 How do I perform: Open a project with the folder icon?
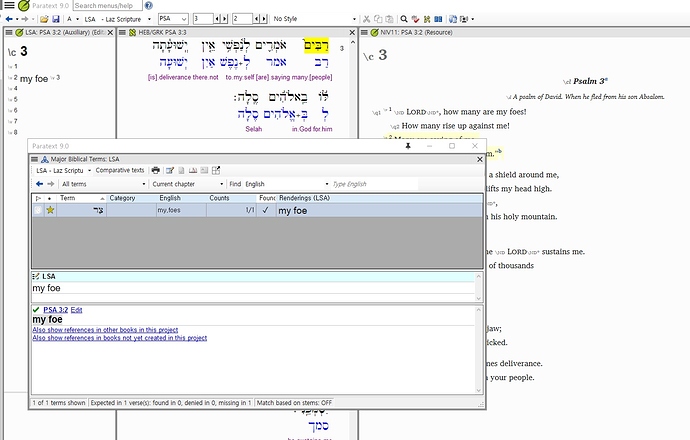coord(44,19)
